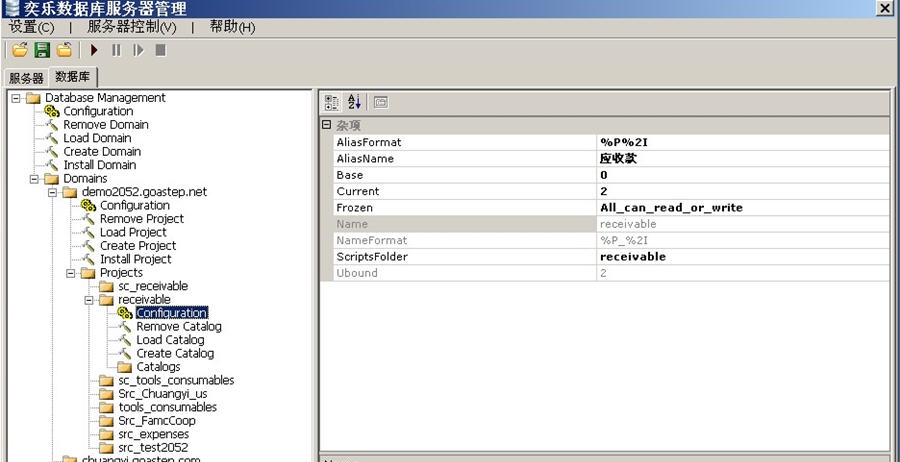Collapse the receivable project node
The height and width of the screenshot is (462, 900).
point(89,300)
